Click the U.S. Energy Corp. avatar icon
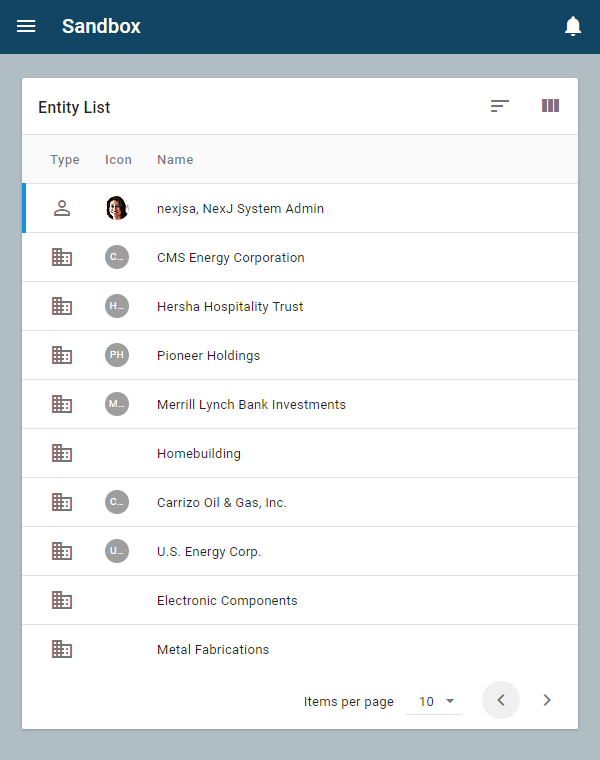This screenshot has height=760, width=600. click(117, 551)
